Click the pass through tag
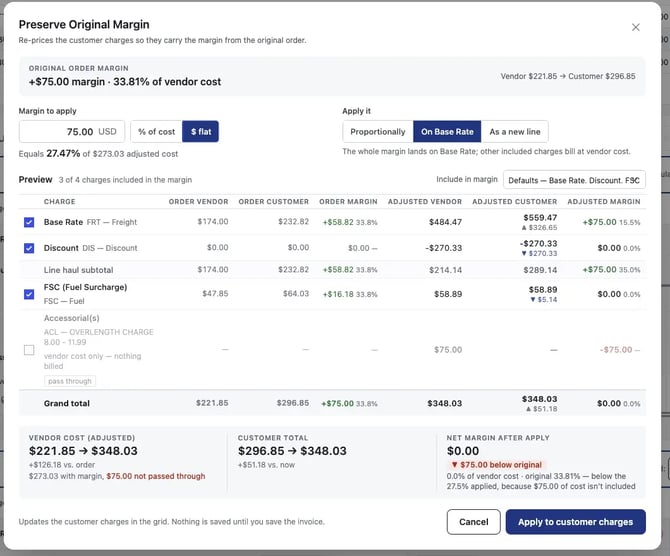The width and height of the screenshot is (670, 556). (x=70, y=381)
